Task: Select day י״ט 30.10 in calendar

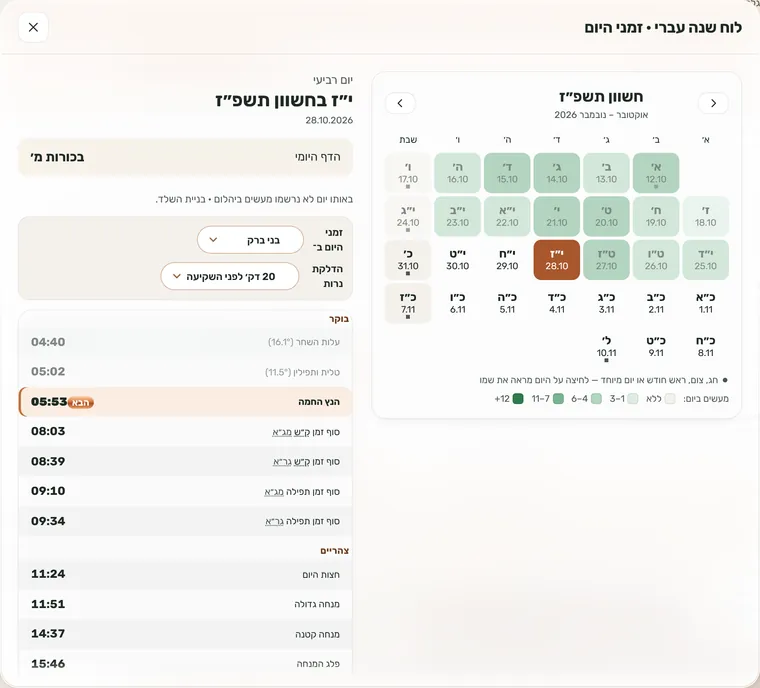Action: (458, 260)
